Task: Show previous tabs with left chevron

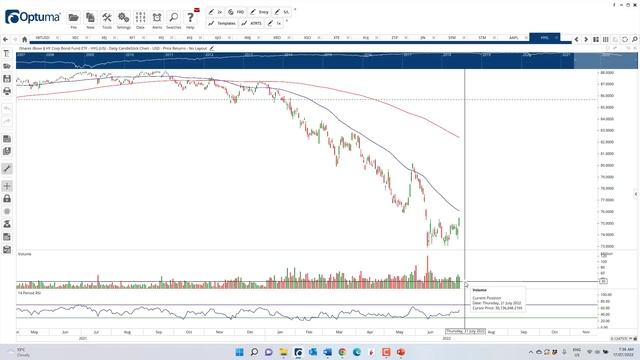Action: 576,39
